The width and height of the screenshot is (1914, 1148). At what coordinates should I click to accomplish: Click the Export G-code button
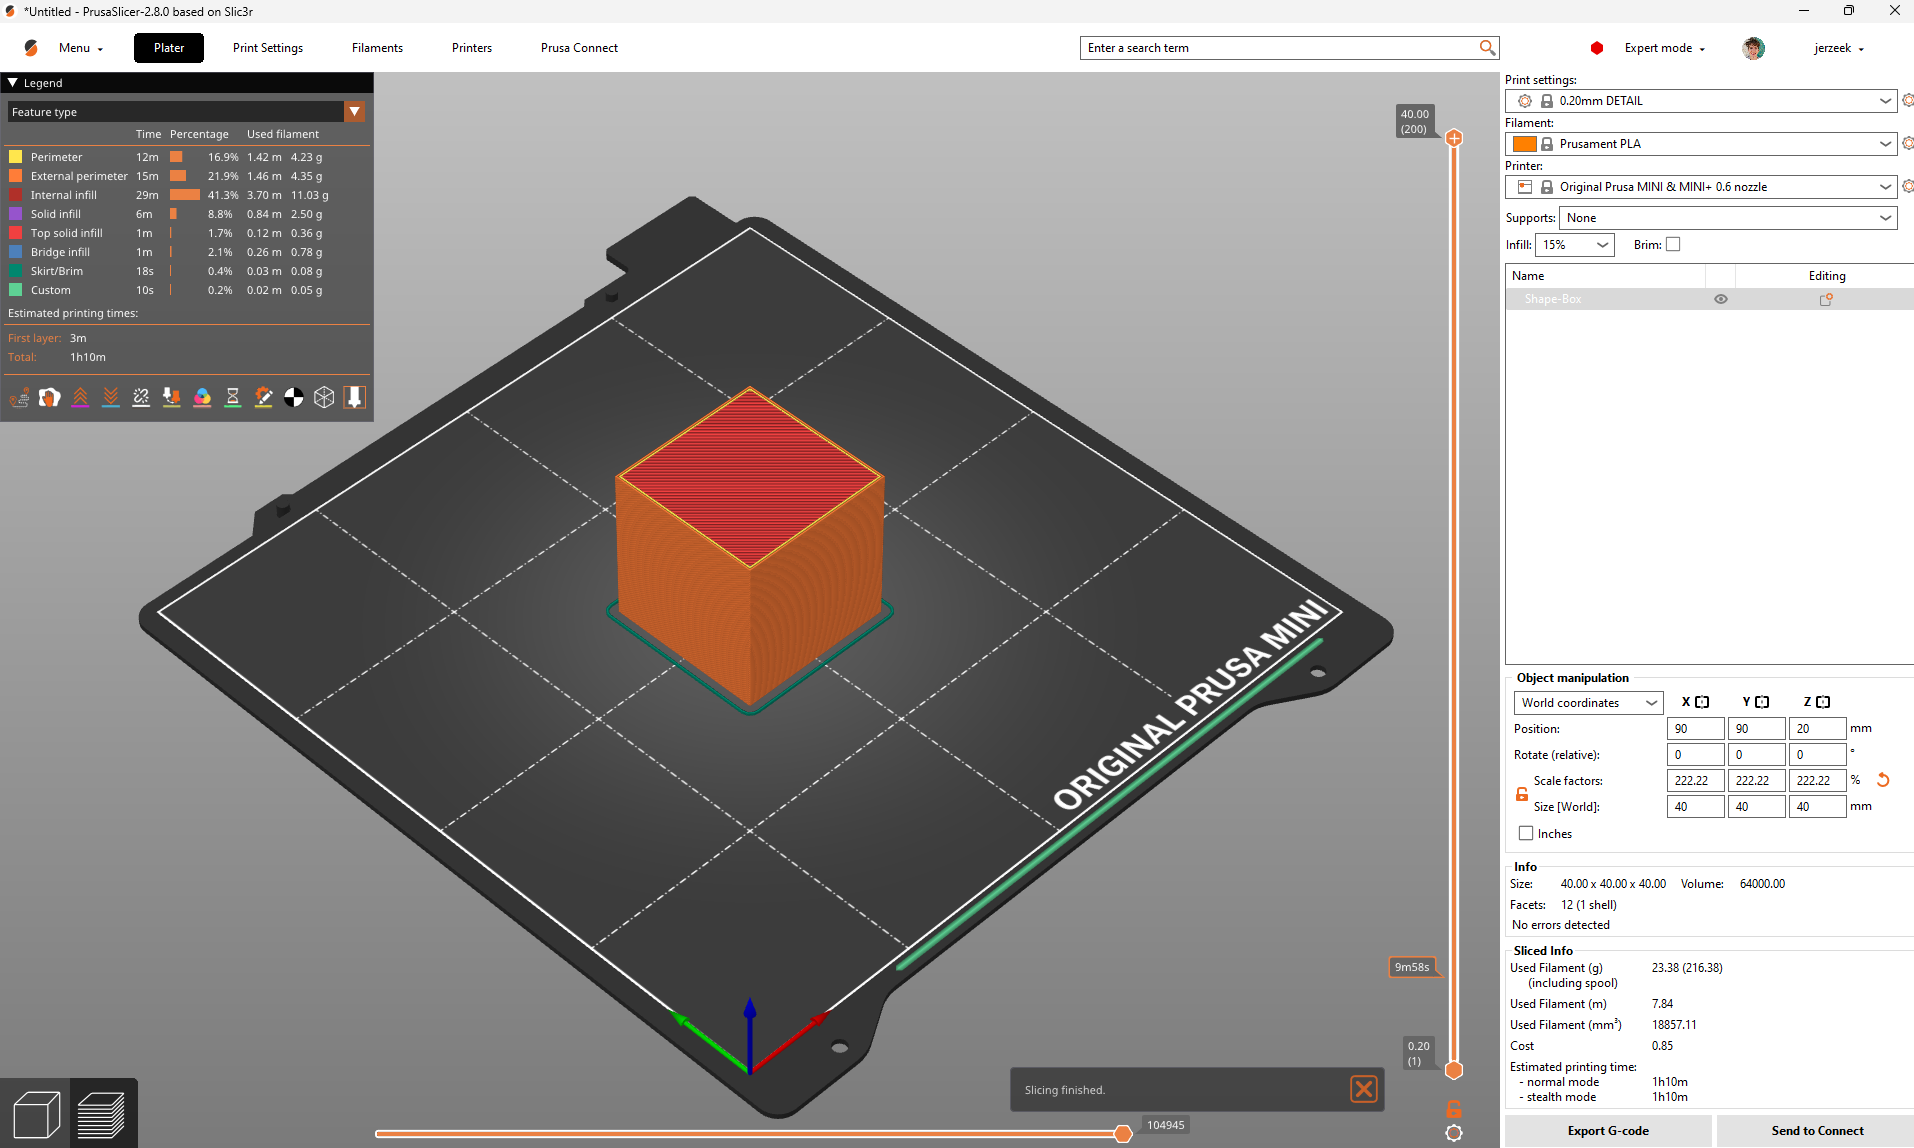coord(1608,1131)
